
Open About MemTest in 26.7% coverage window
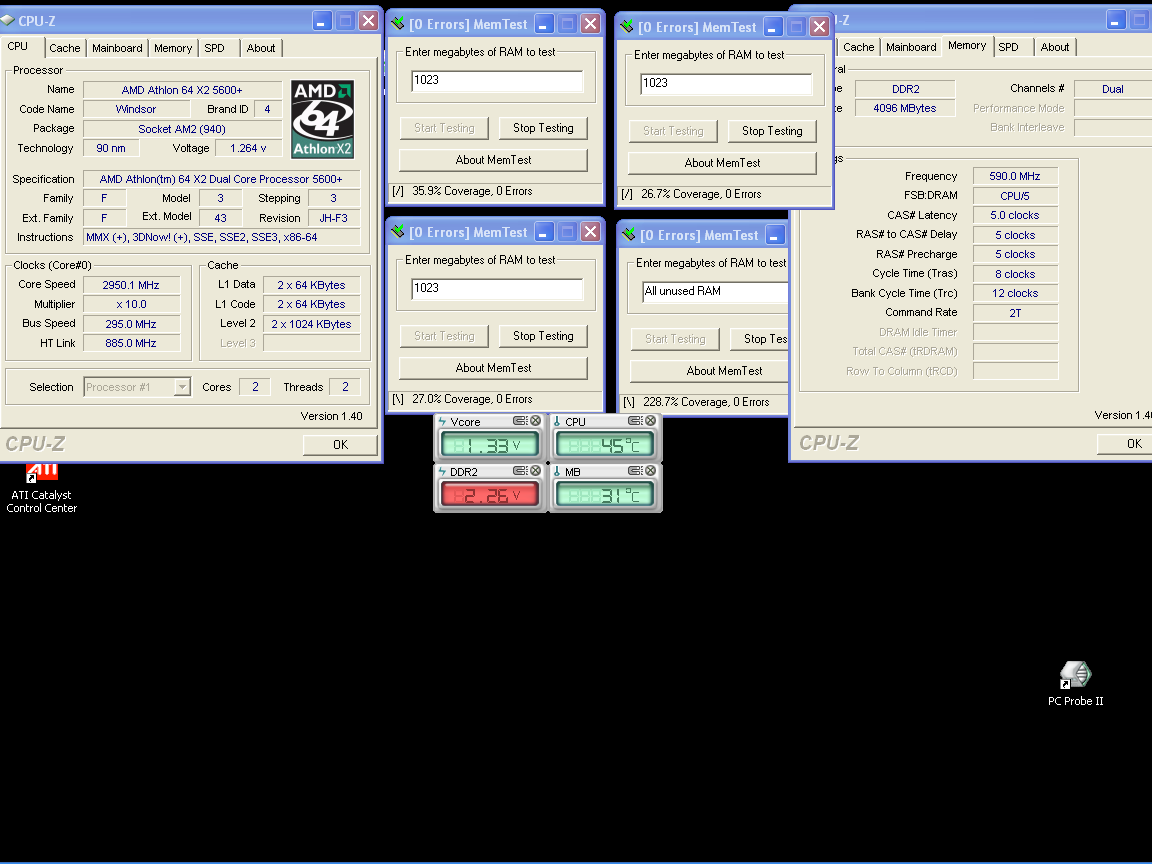click(x=722, y=163)
